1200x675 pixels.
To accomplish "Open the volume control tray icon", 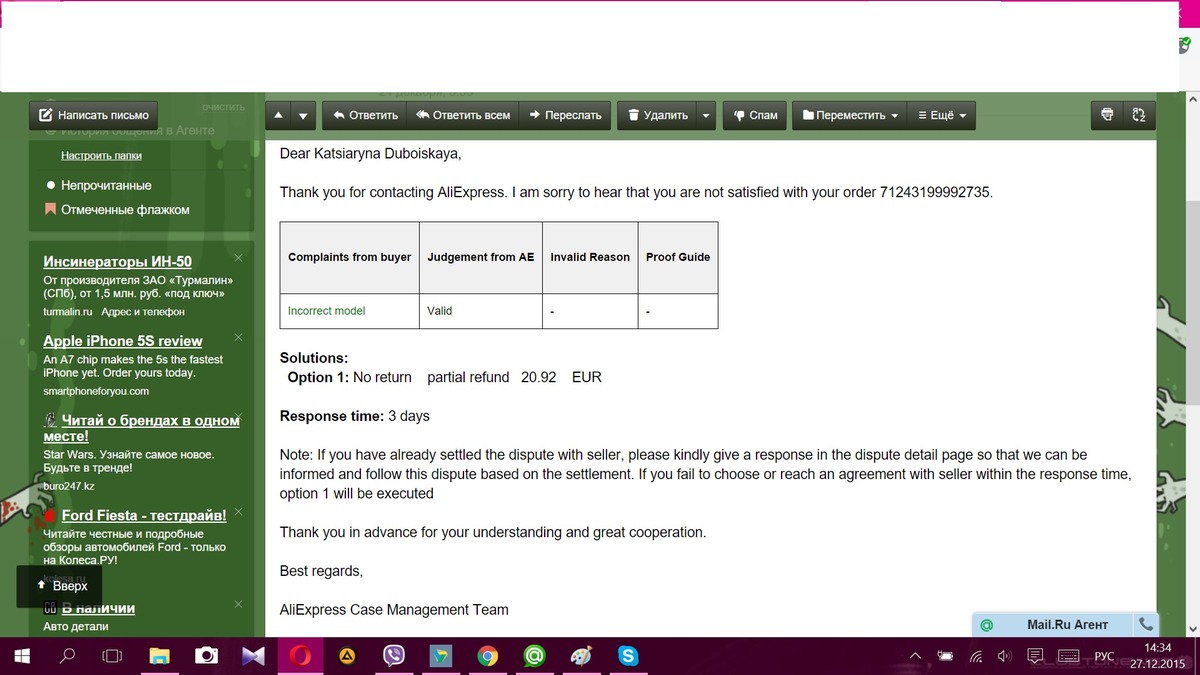I will (x=1005, y=656).
